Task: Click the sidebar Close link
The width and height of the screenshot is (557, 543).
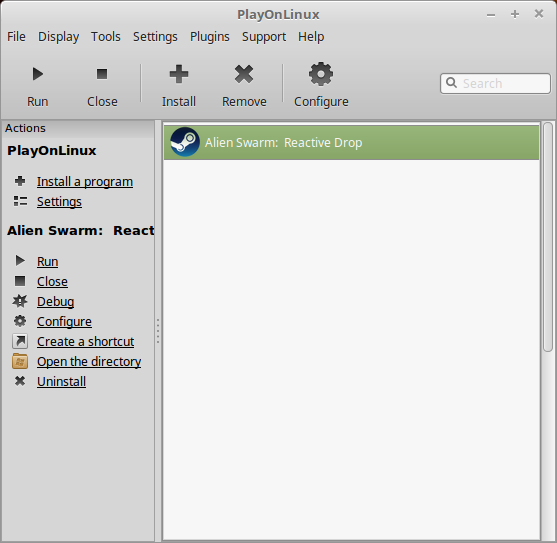Action: pos(52,281)
